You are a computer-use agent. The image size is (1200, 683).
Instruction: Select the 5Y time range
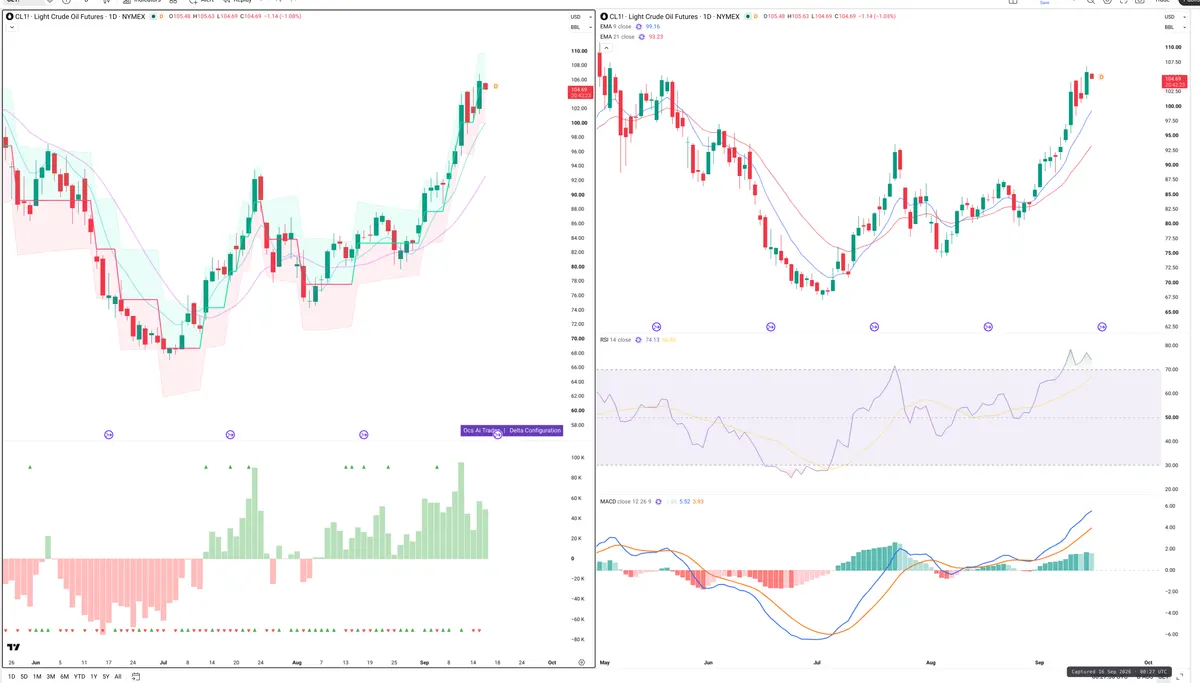pos(105,676)
